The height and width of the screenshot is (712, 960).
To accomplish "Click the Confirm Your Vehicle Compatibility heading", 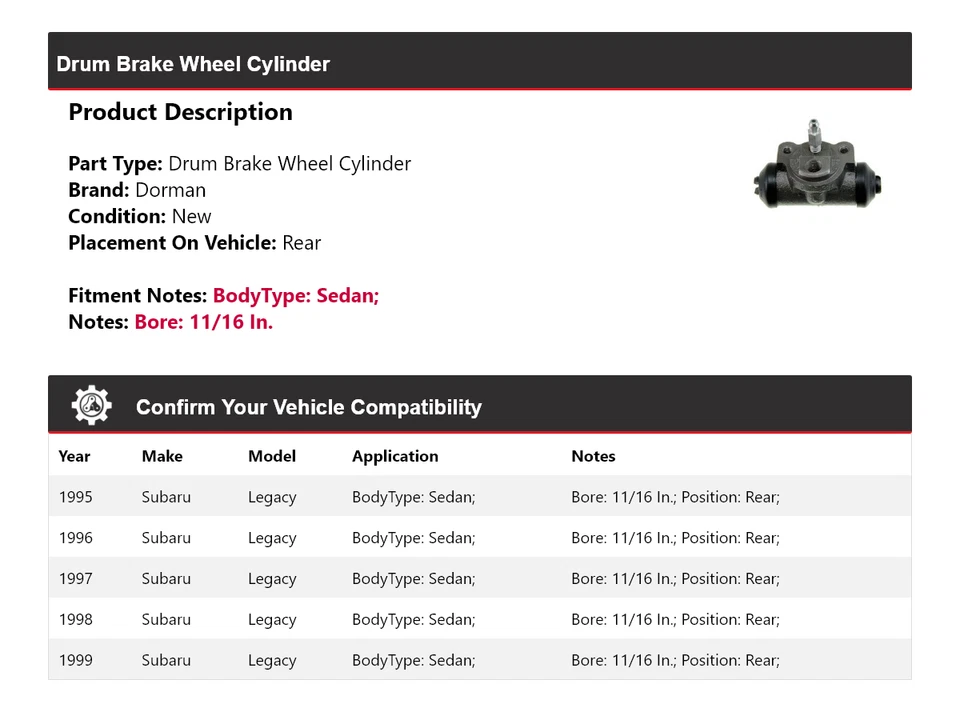I will (308, 407).
